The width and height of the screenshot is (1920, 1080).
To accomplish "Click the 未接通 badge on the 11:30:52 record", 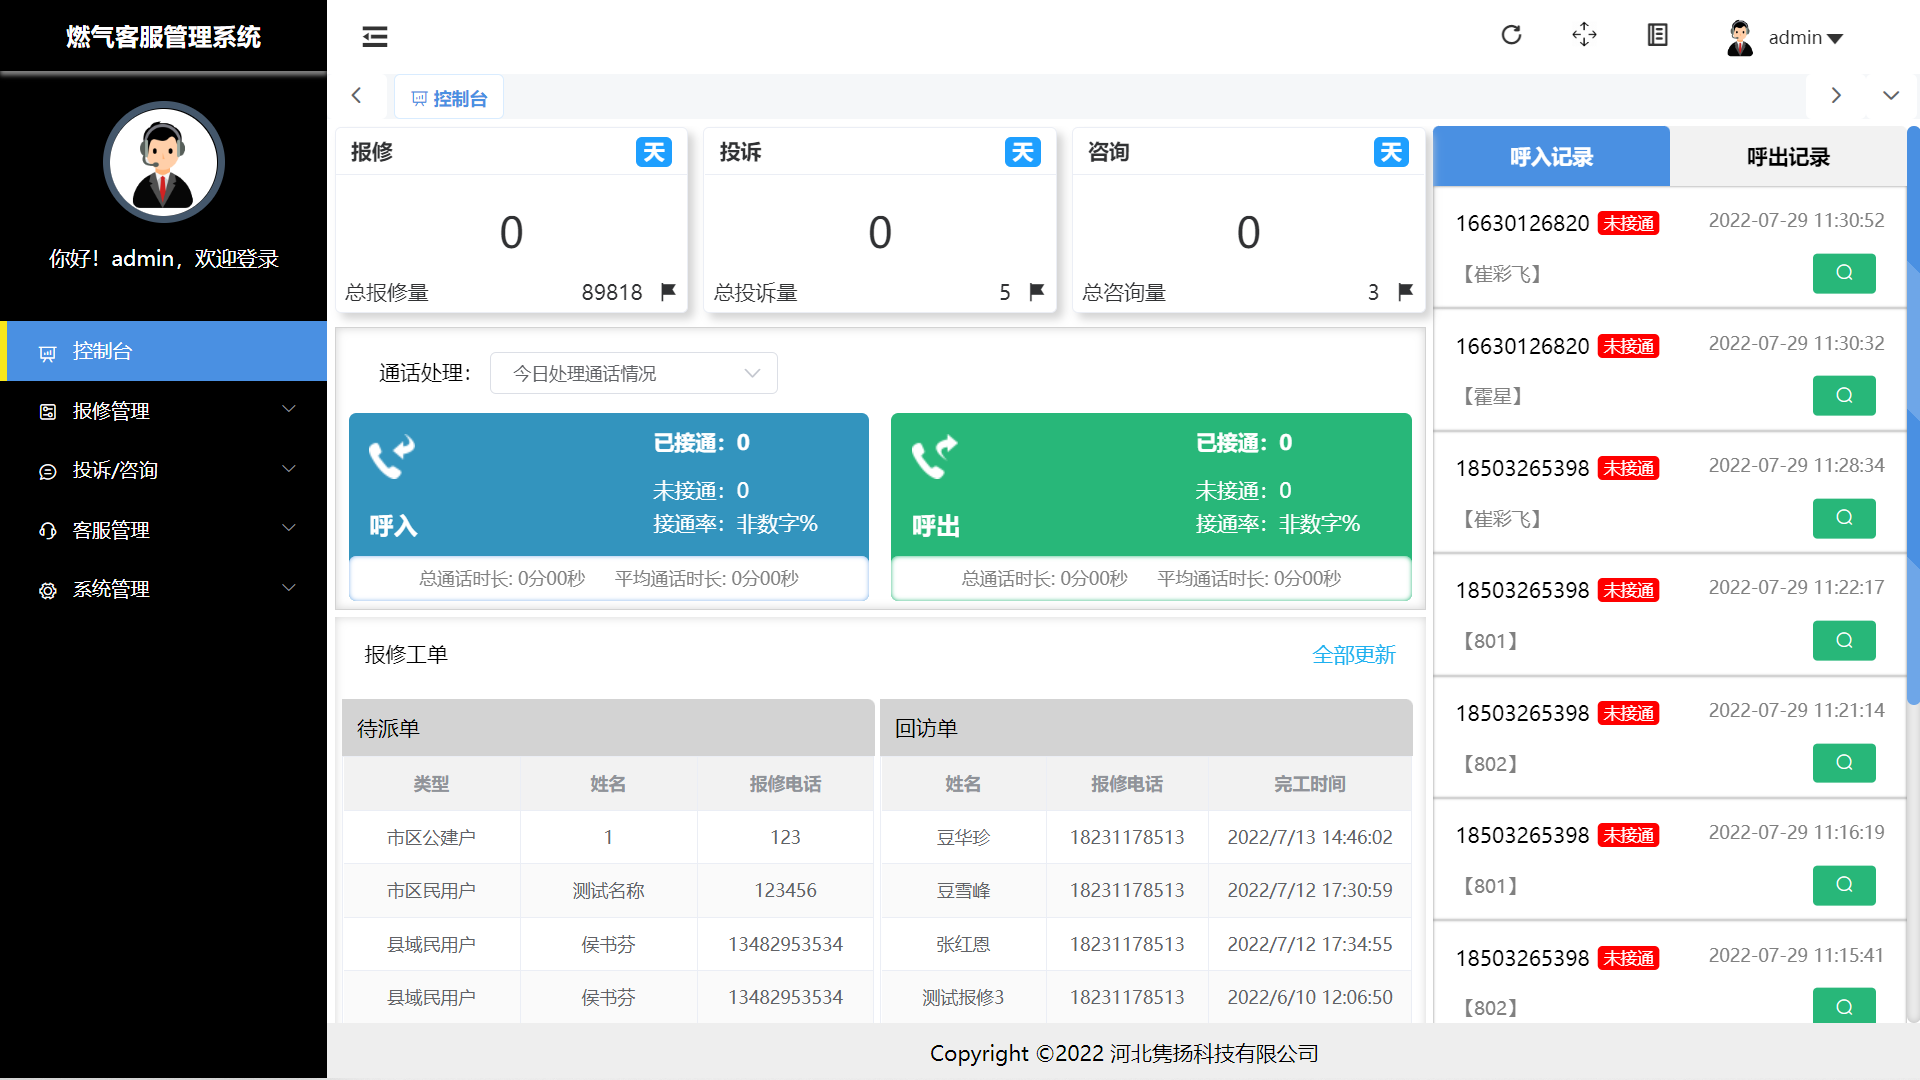I will (1628, 223).
